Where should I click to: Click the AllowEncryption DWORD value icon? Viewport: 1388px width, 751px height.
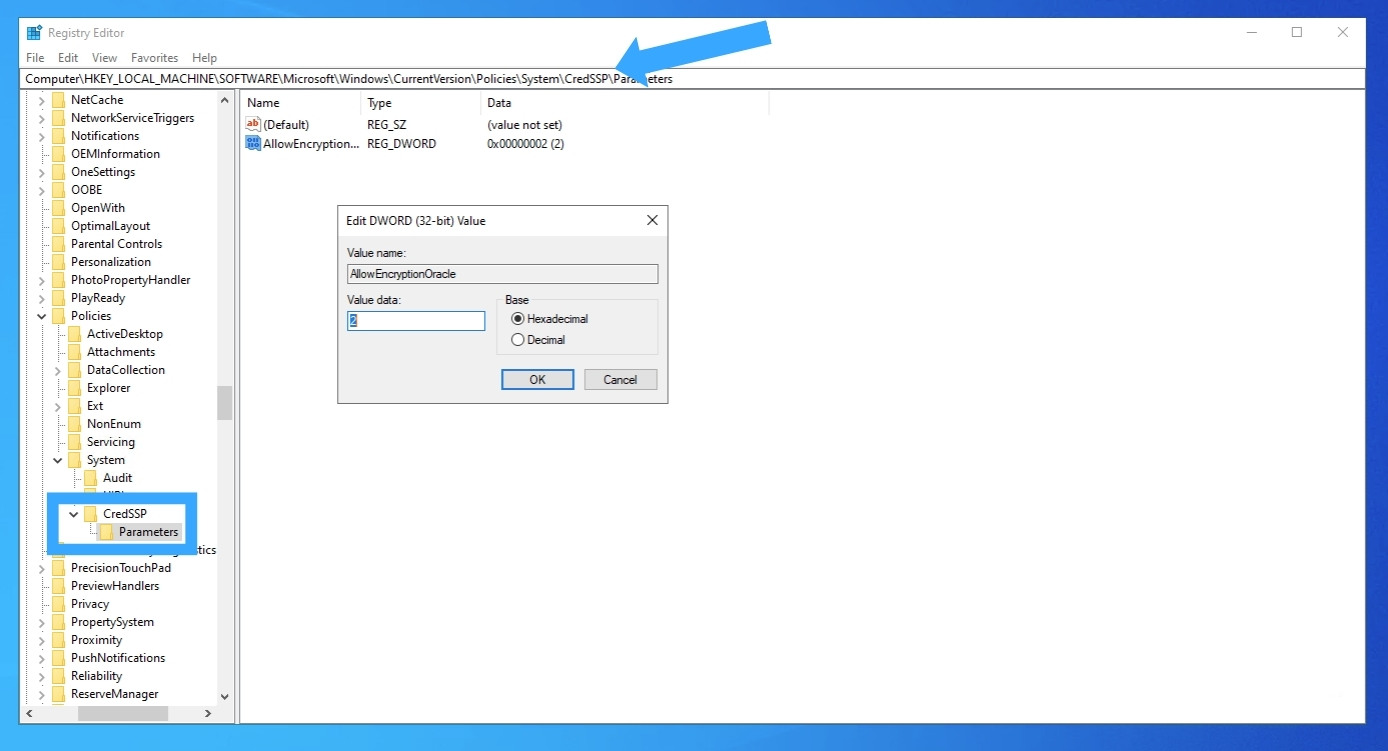click(x=253, y=144)
